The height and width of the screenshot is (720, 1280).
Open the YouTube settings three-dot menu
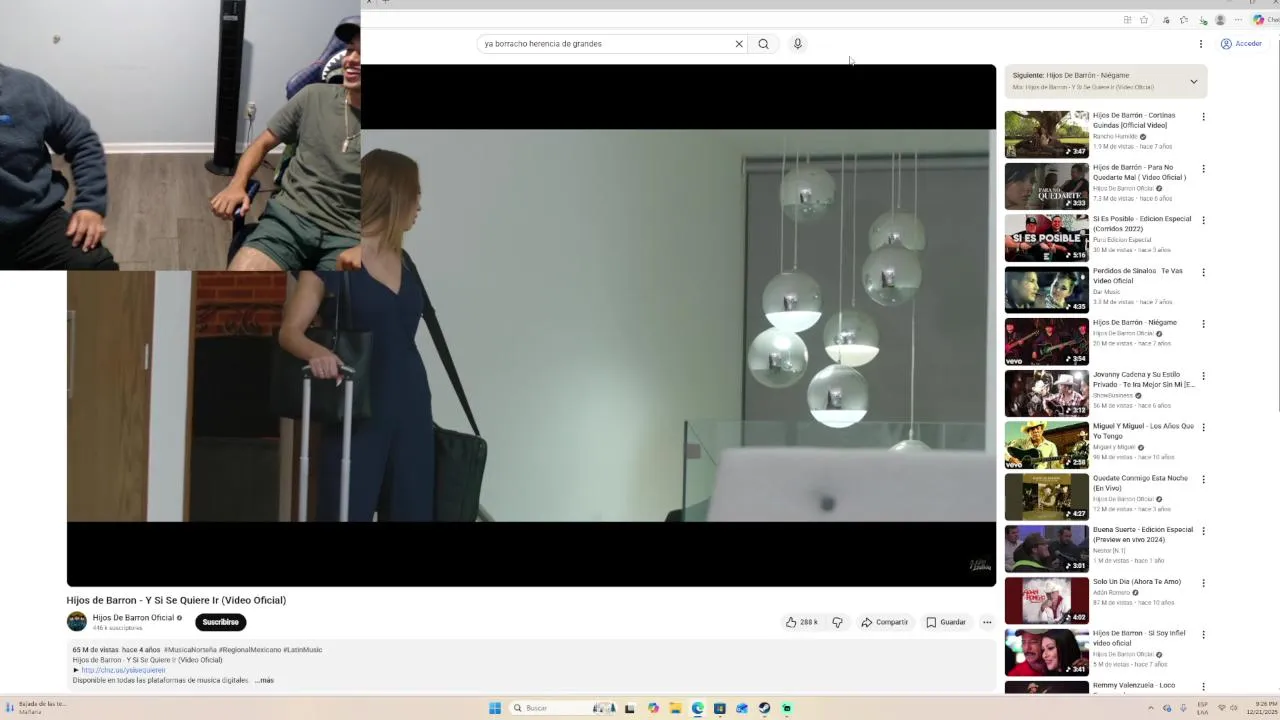(1201, 44)
